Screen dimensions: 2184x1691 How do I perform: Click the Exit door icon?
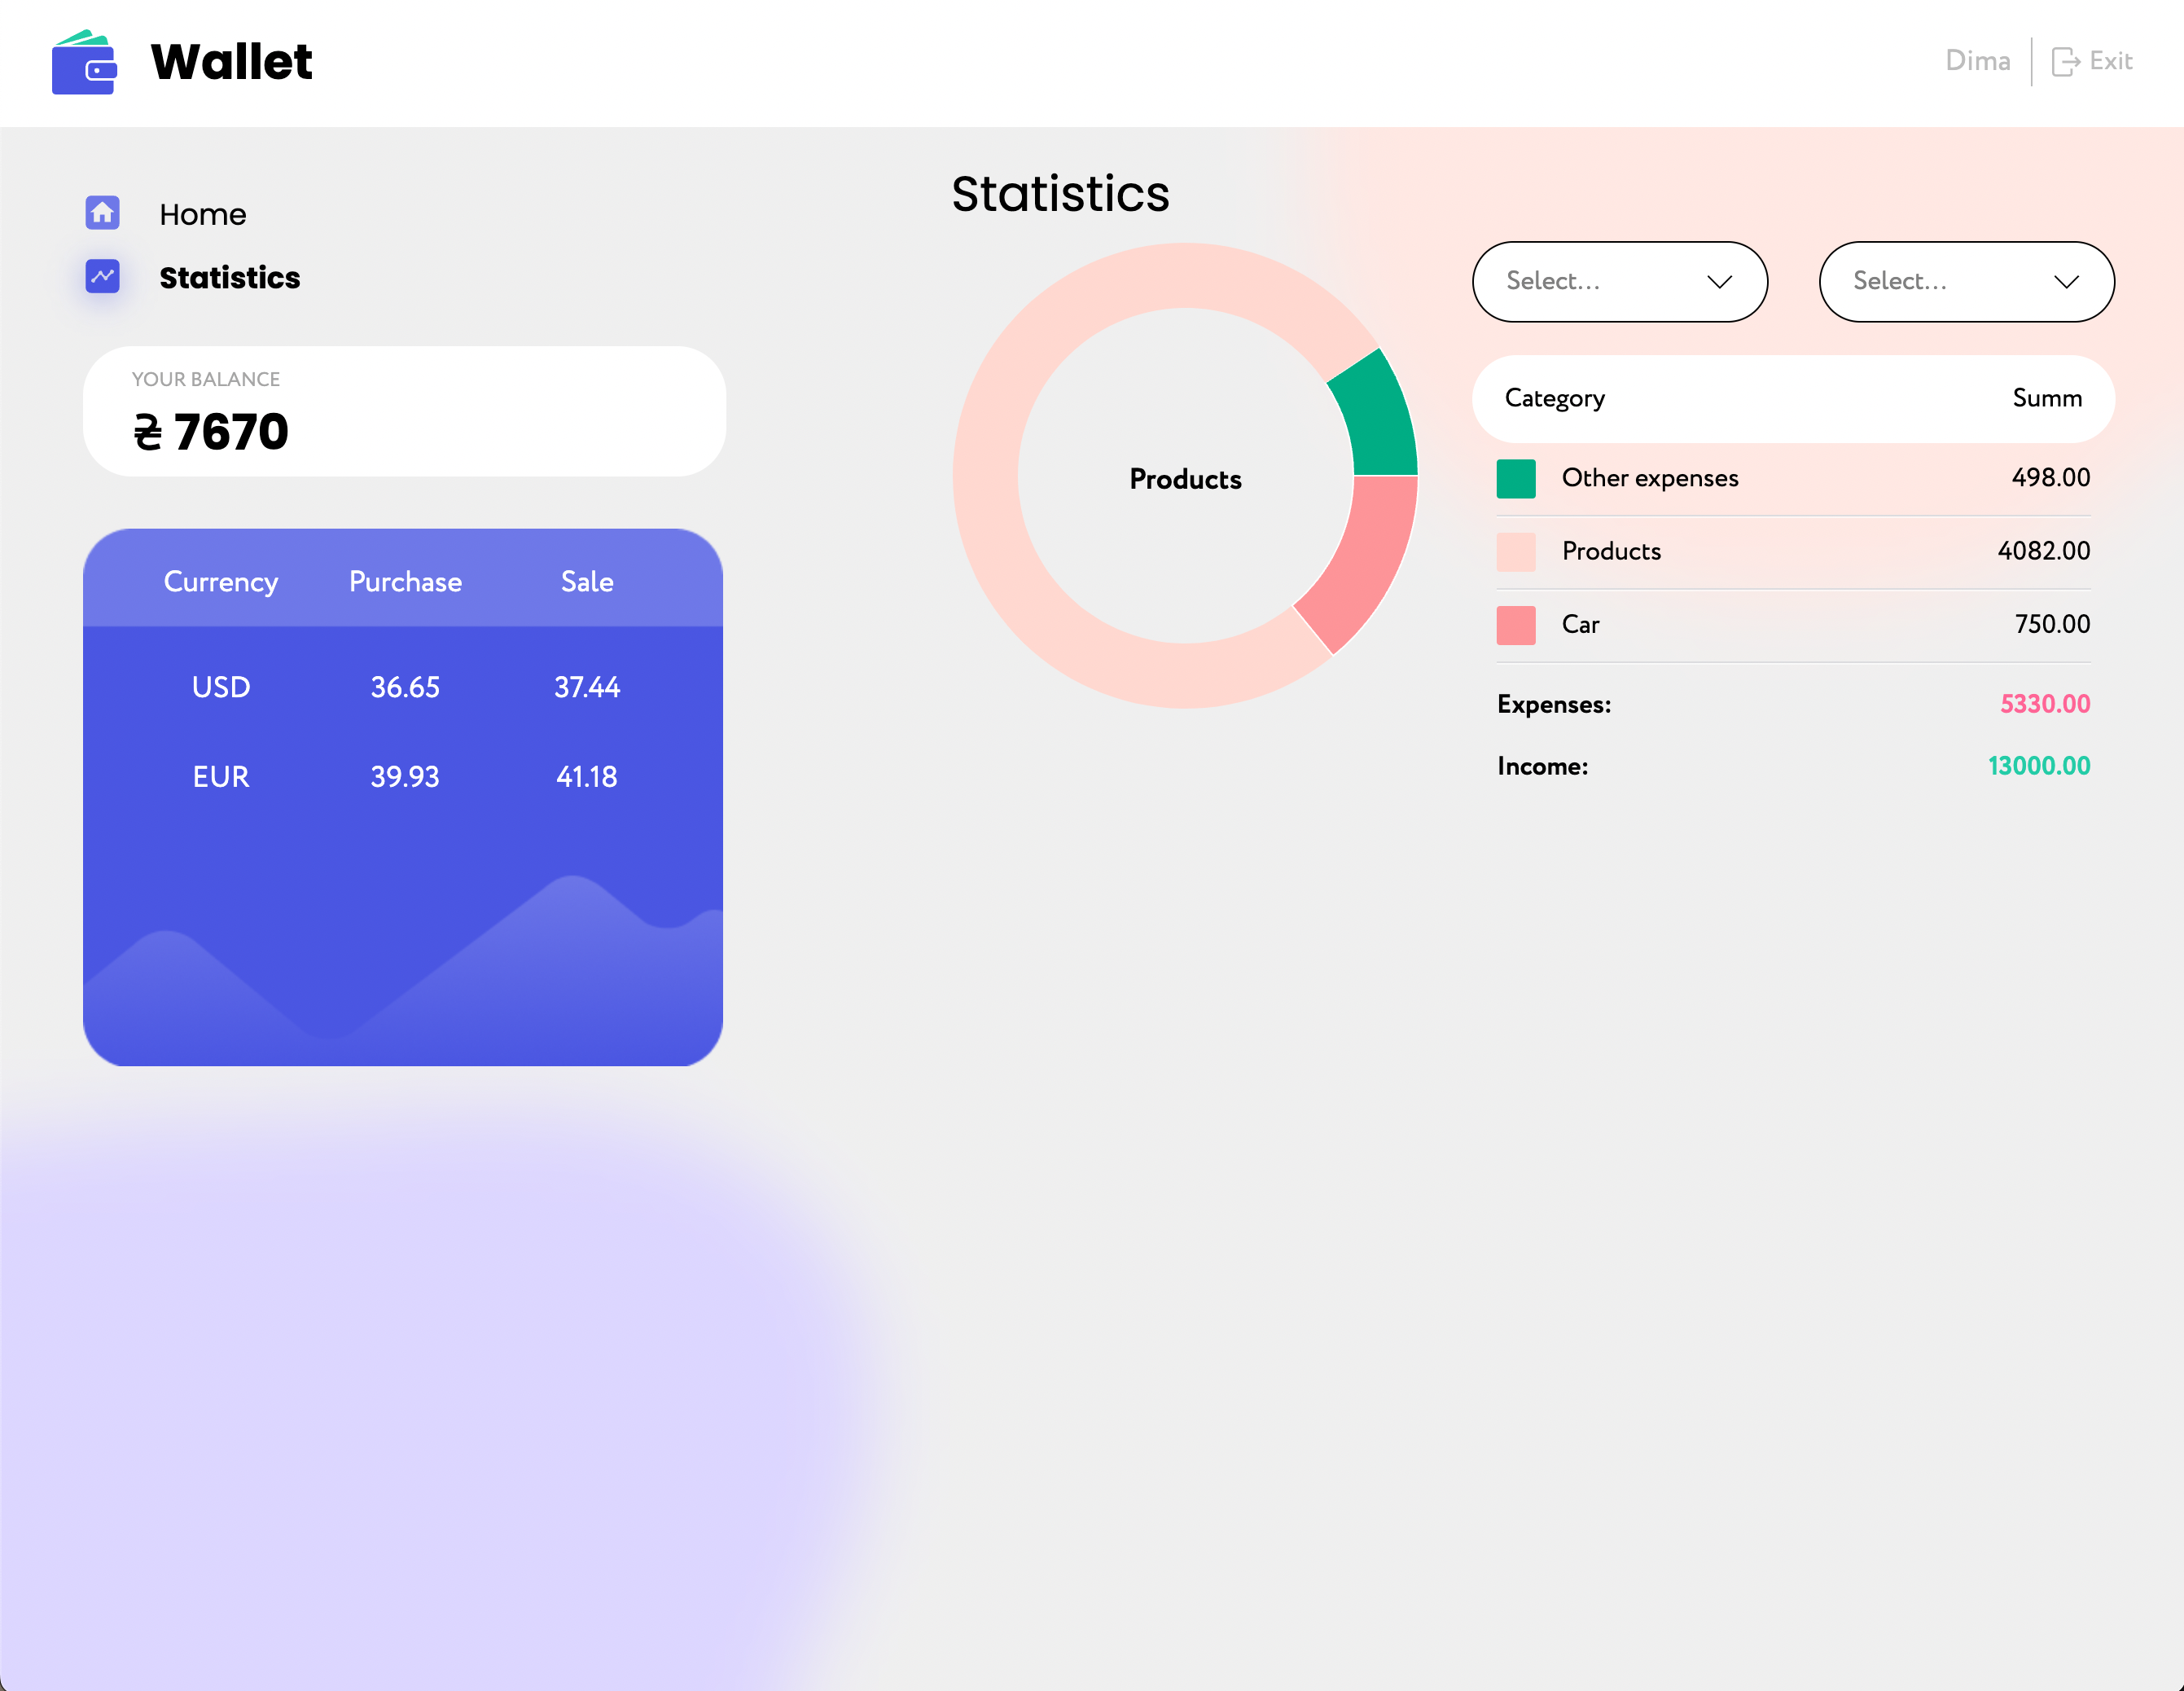[2066, 62]
